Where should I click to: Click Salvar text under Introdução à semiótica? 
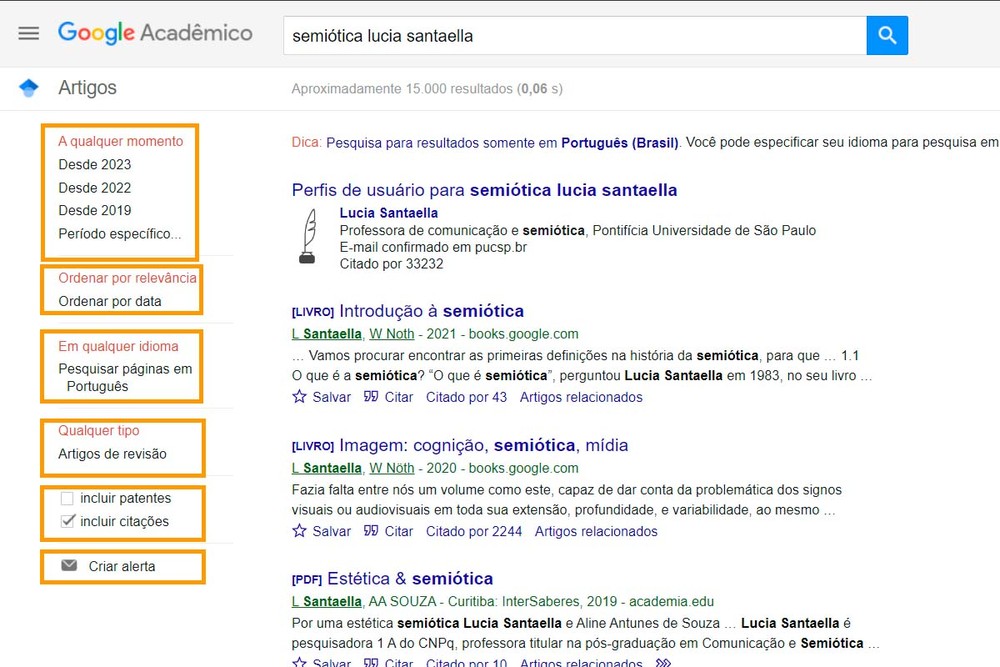[332, 397]
